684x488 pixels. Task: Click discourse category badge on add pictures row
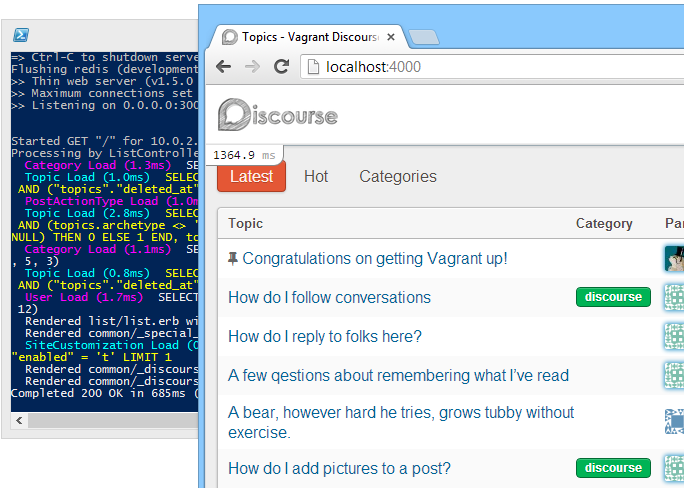pos(613,468)
